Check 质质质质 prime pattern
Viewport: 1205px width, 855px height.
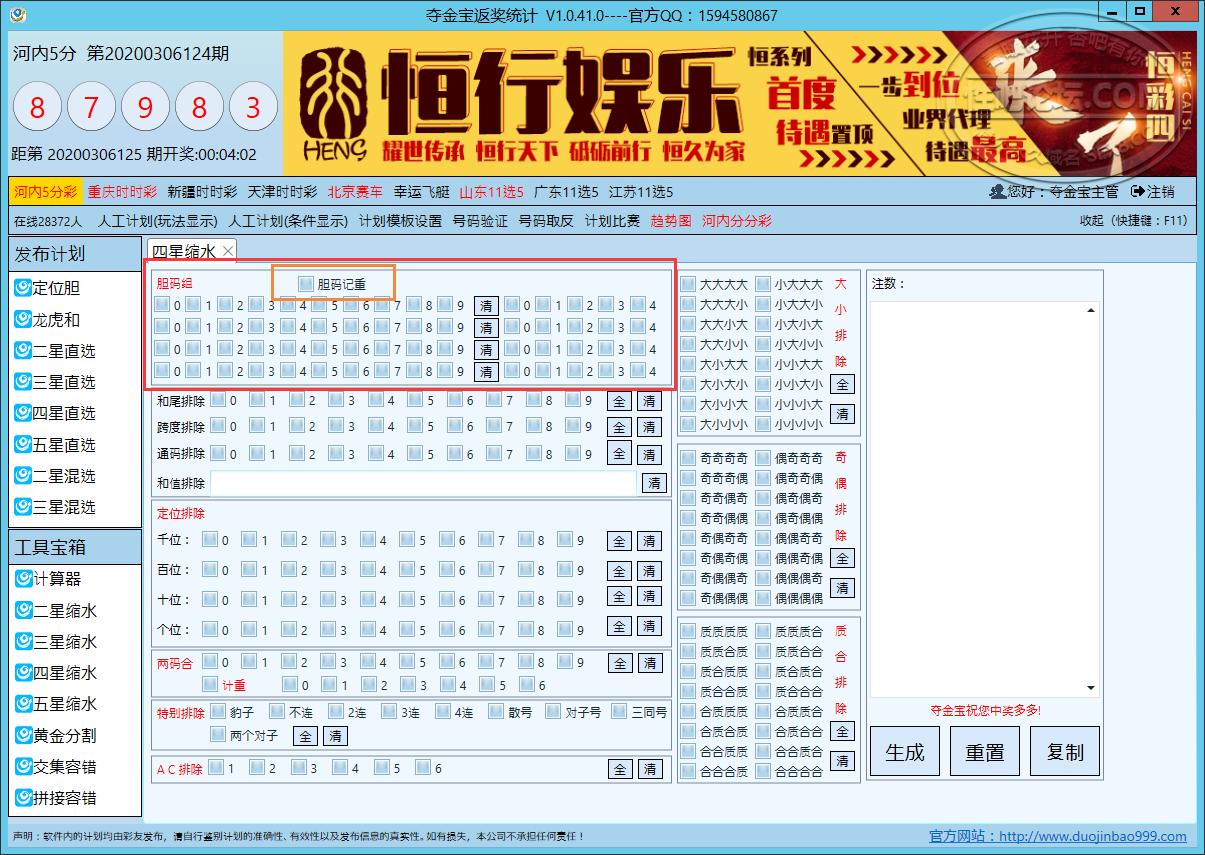point(688,631)
